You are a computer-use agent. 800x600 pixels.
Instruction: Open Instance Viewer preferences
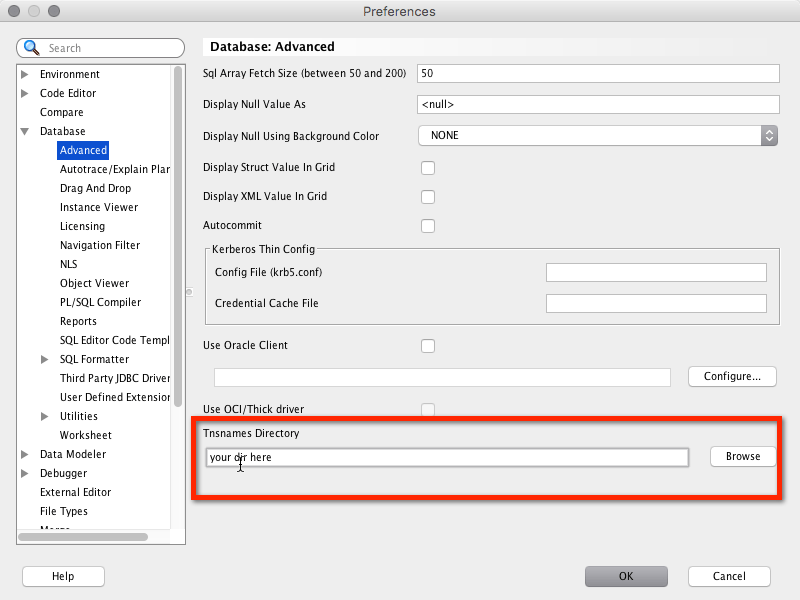[x=99, y=207]
